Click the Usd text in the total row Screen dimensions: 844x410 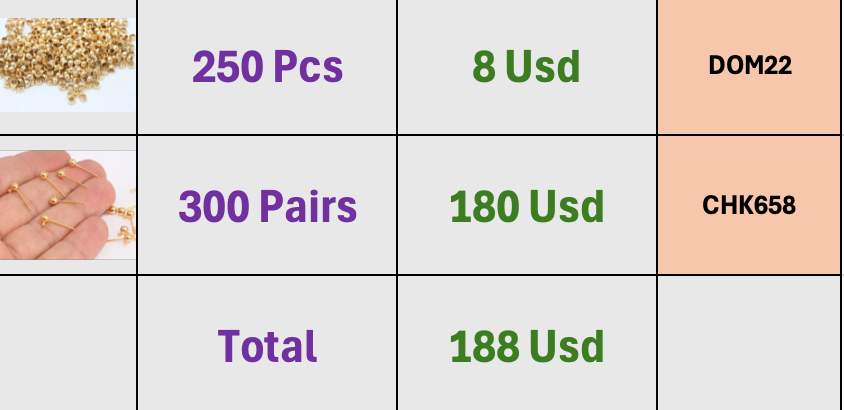click(x=566, y=346)
